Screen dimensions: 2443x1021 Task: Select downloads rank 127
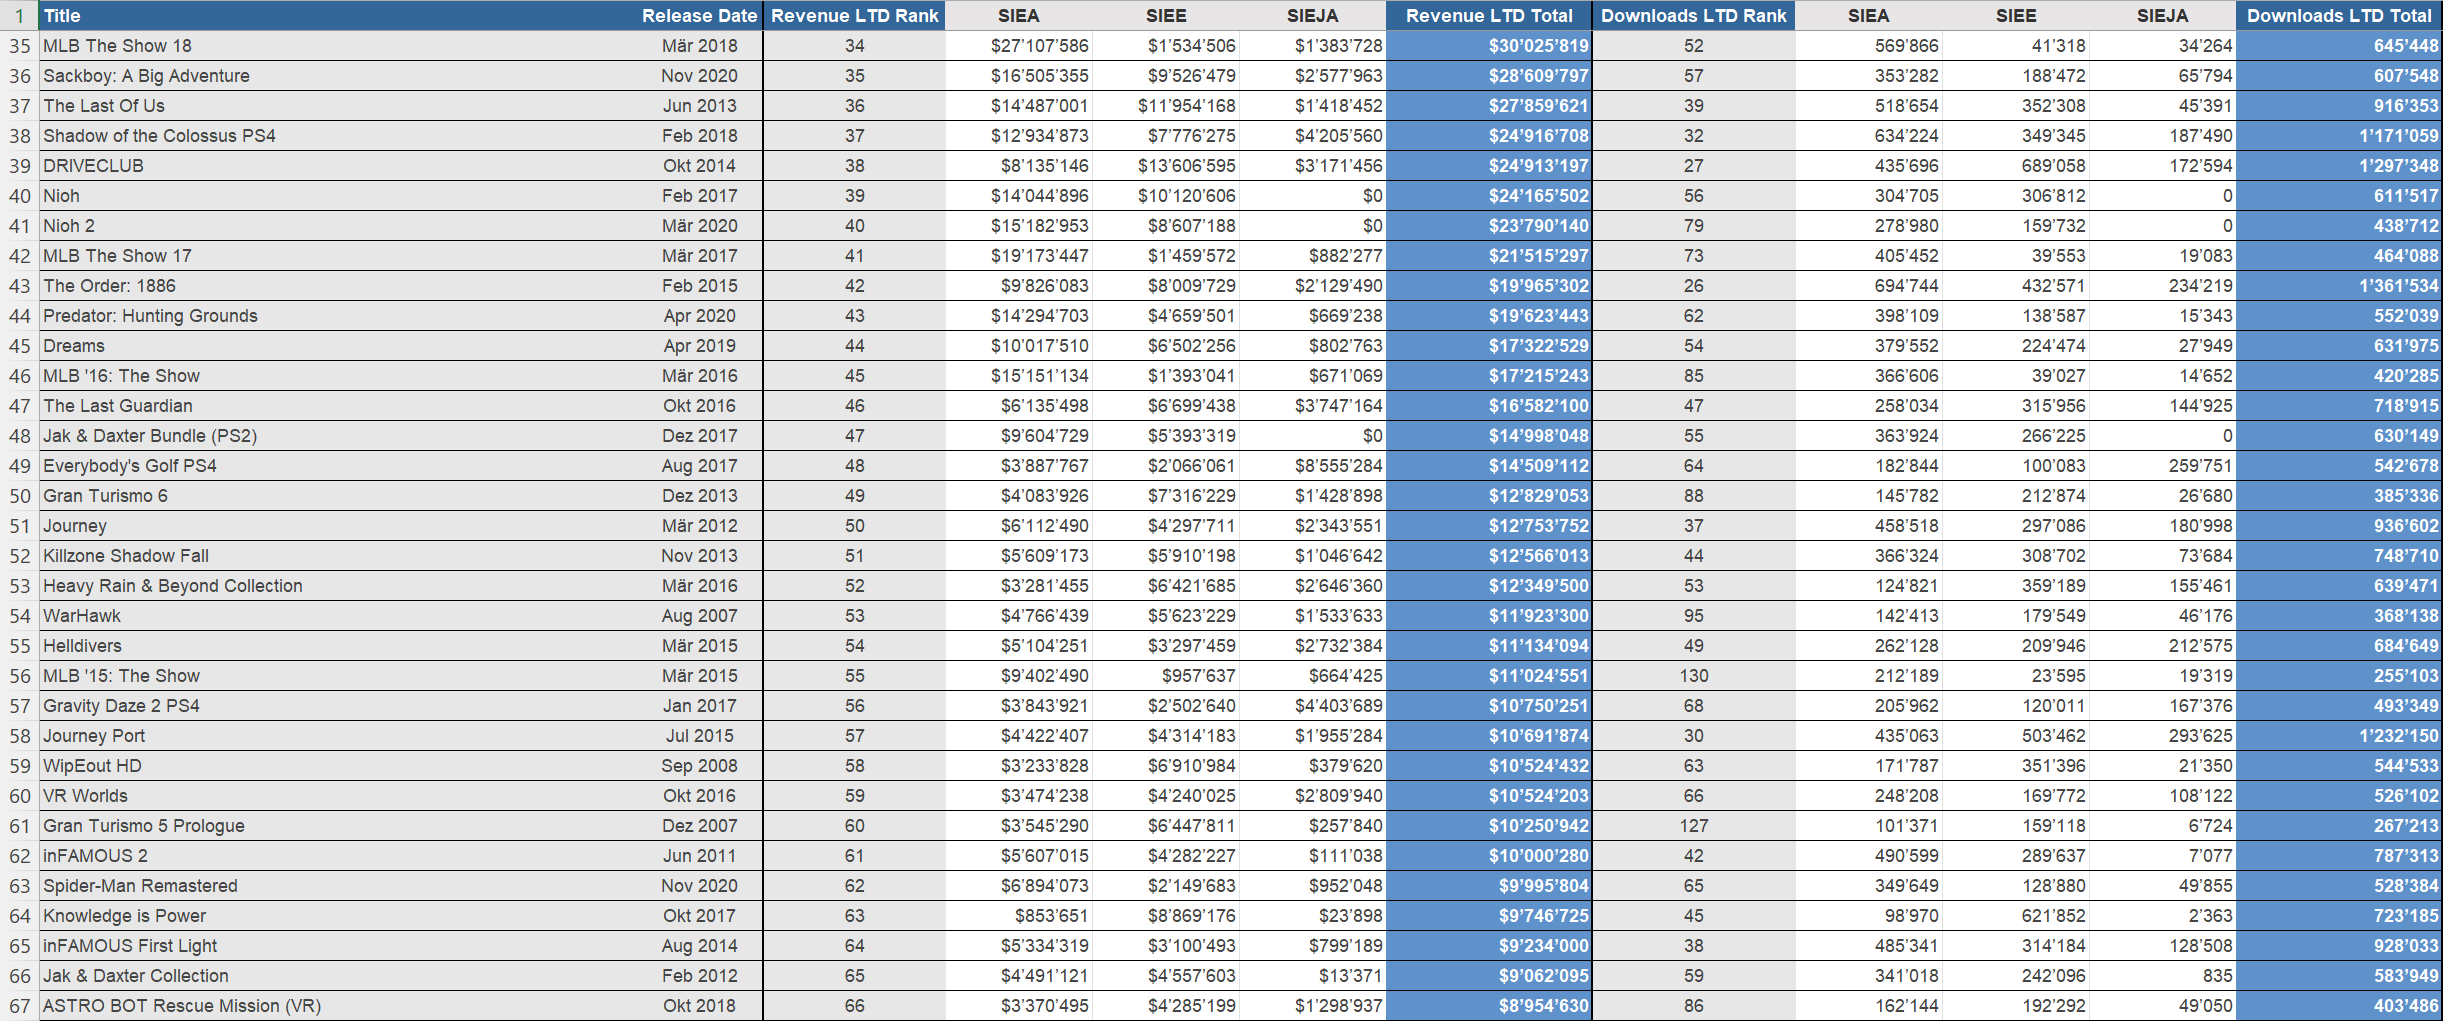pyautogui.click(x=1693, y=826)
